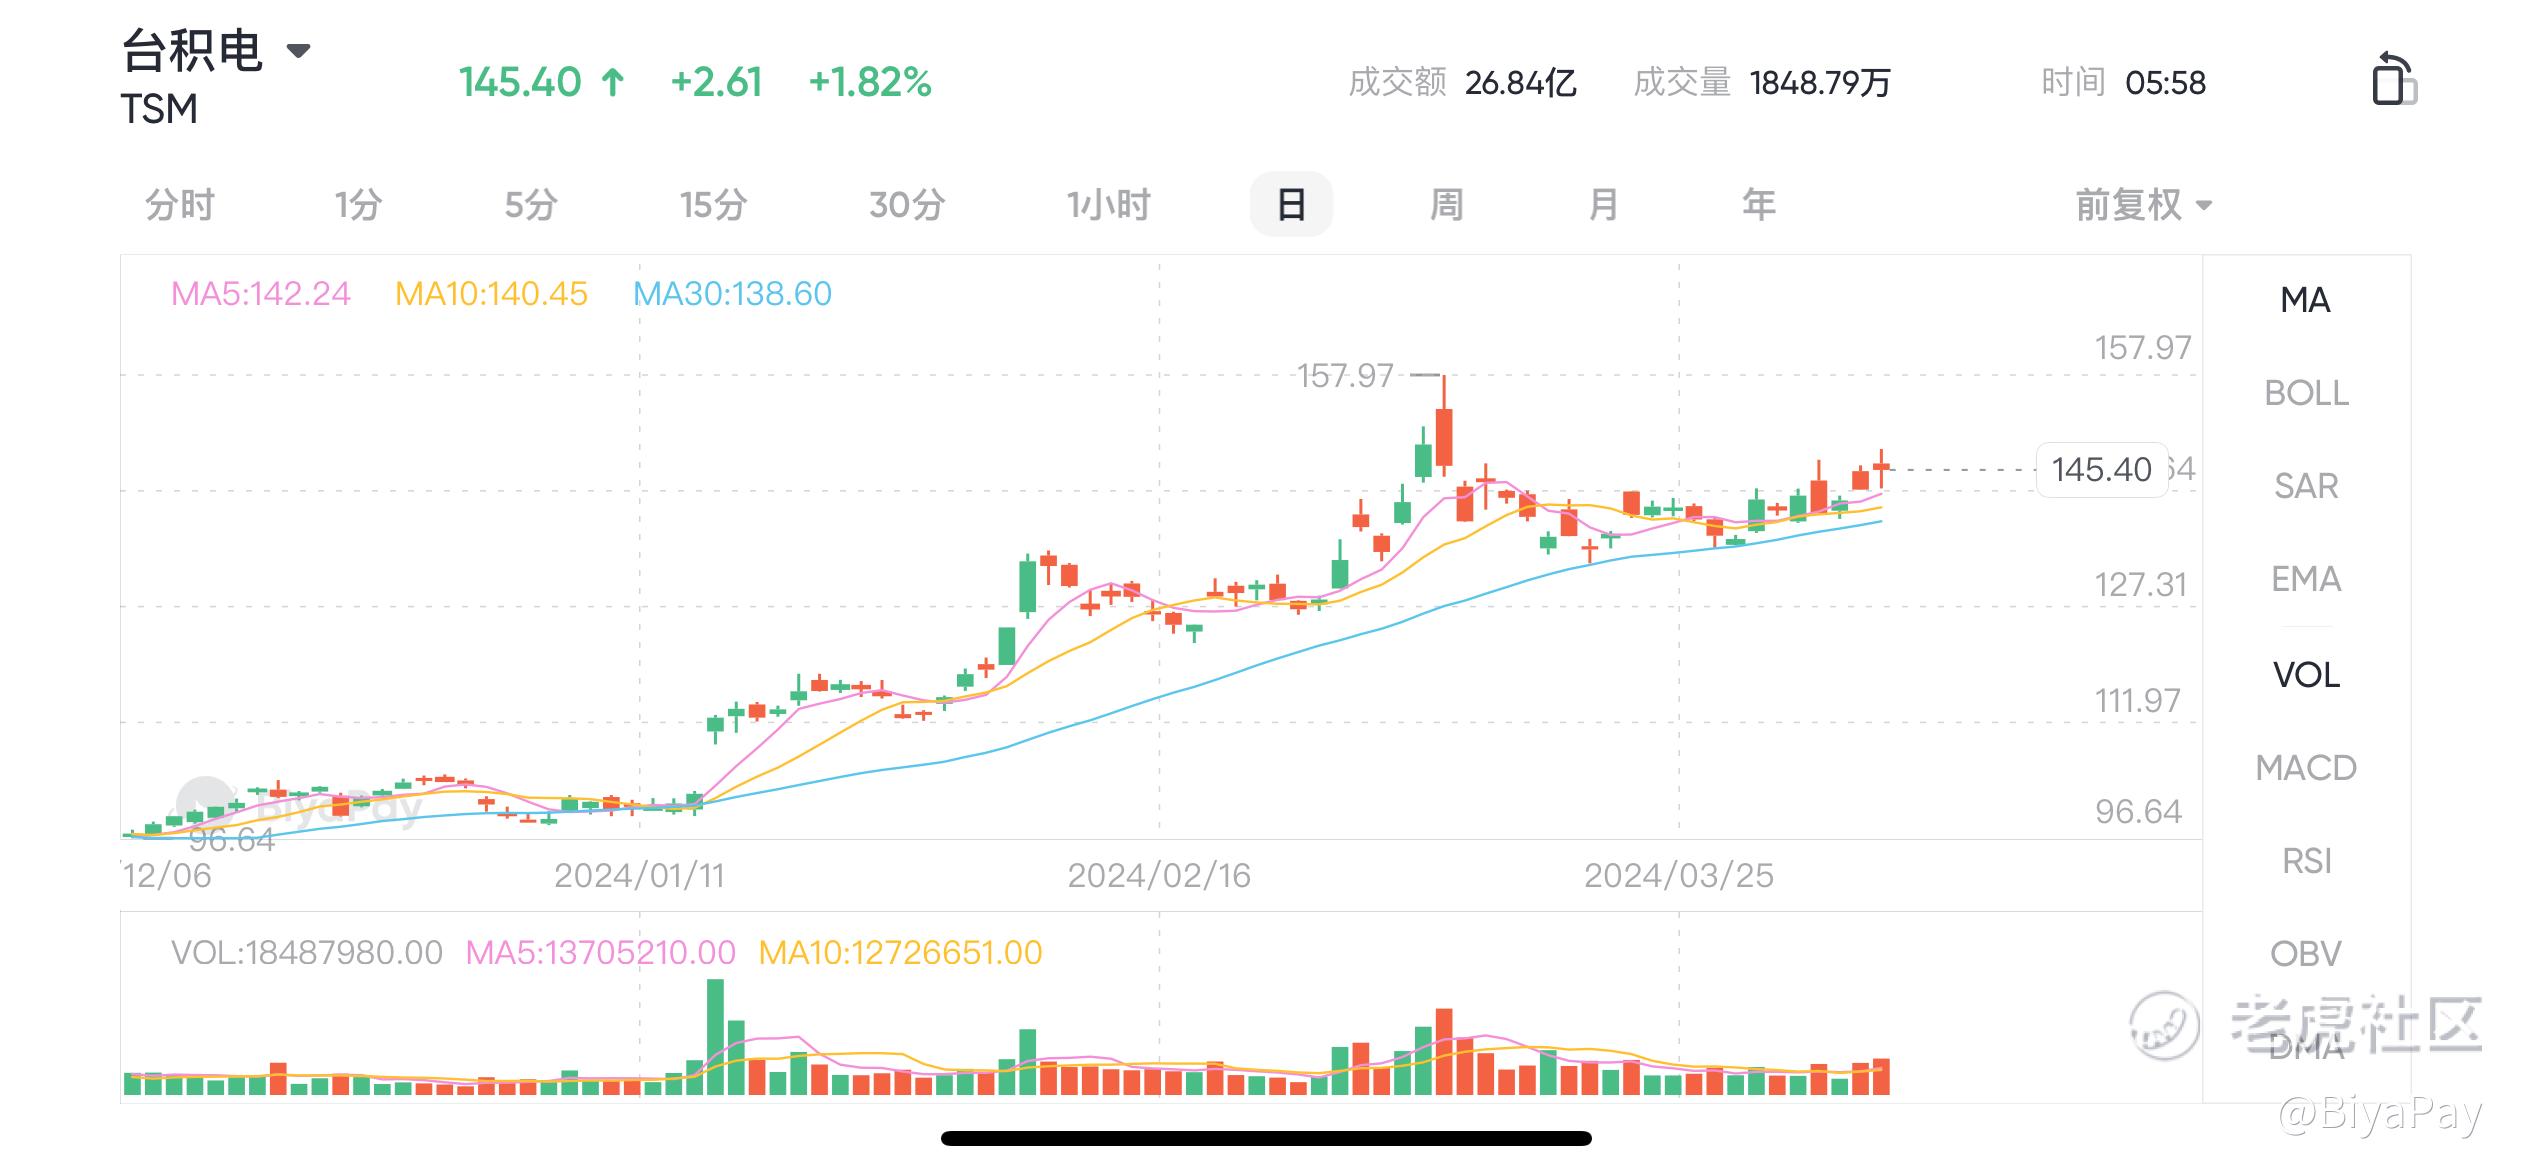This screenshot has width=2532, height=1170.
Task: Click the volume MA5:13705210.00 label
Action: (601, 953)
